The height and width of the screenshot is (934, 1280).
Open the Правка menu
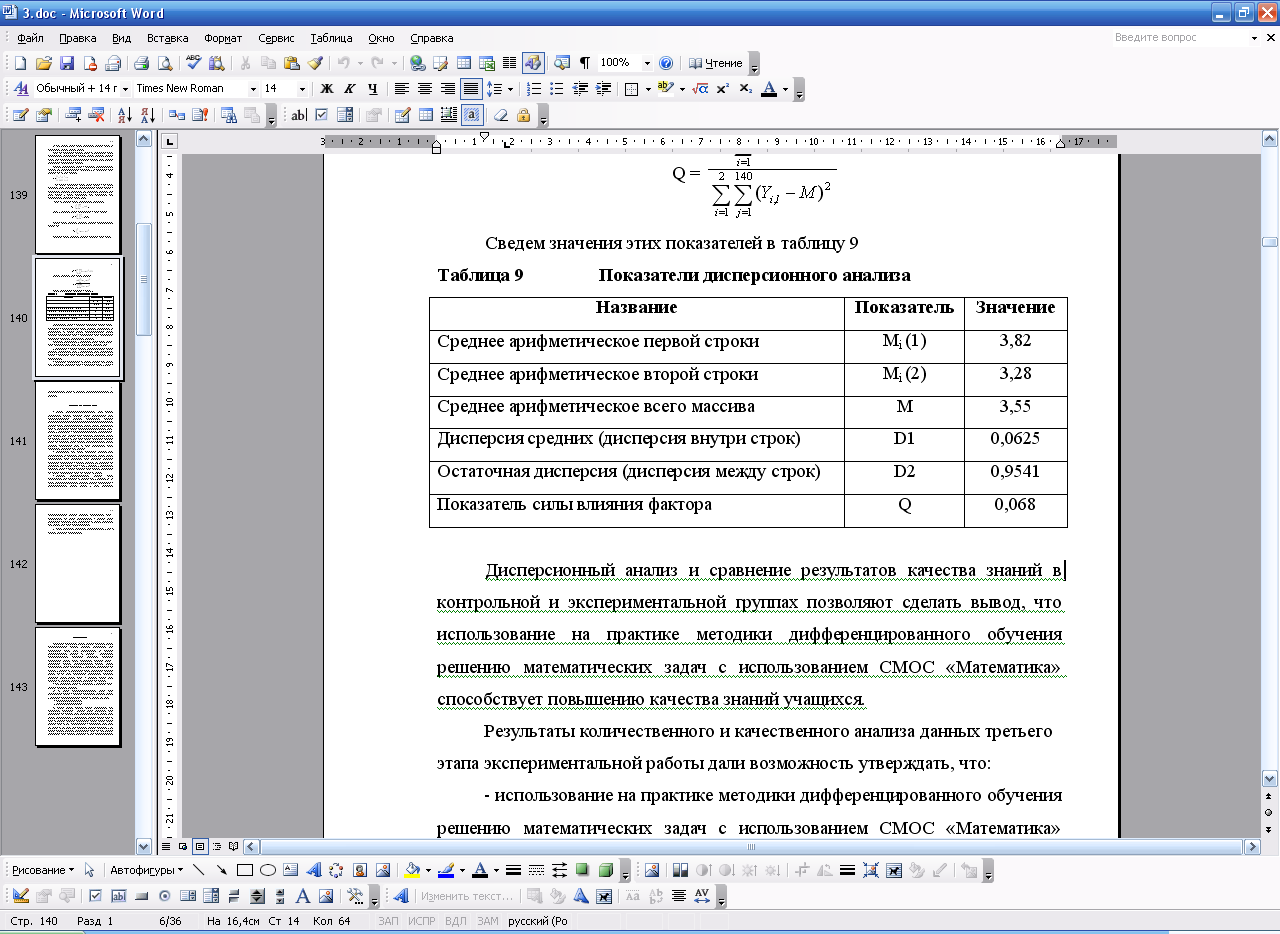point(77,38)
